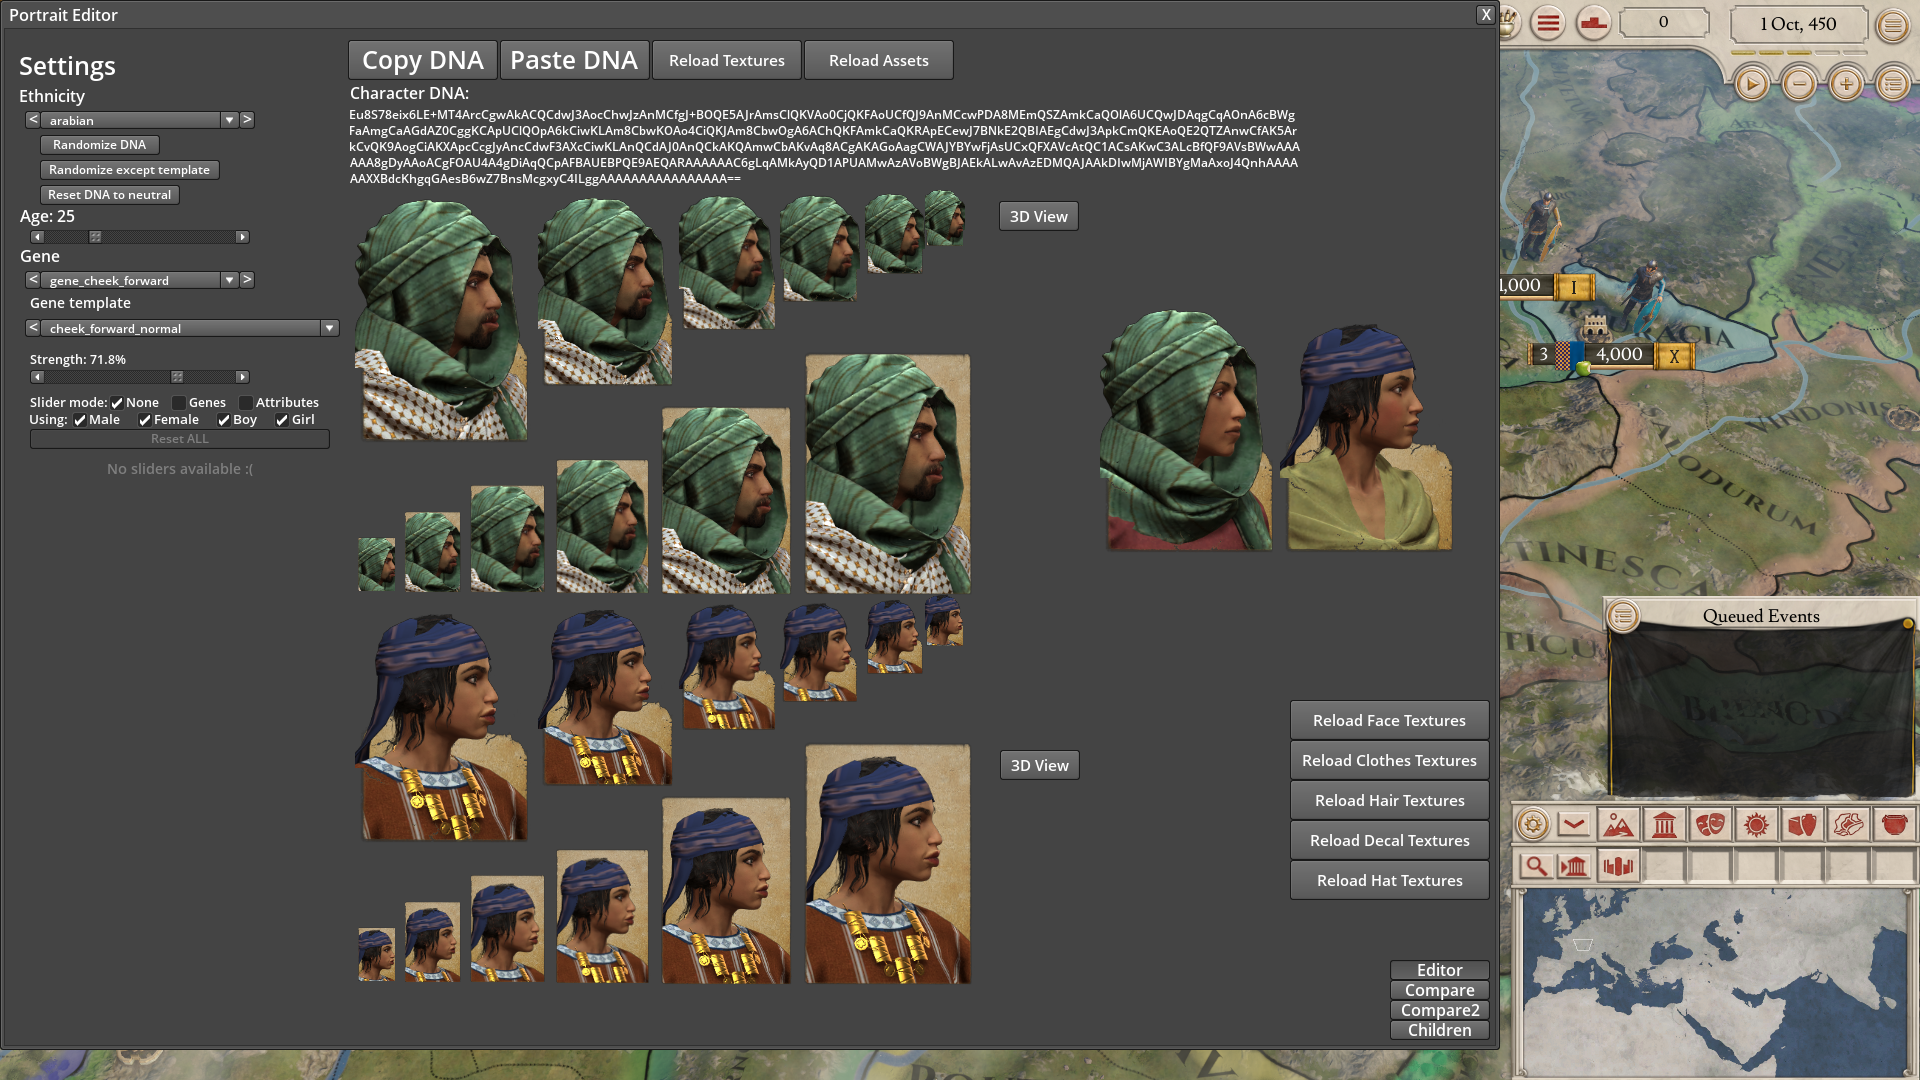Toggle the Girl checkbox
1920x1080 pixels.
[x=282, y=420]
